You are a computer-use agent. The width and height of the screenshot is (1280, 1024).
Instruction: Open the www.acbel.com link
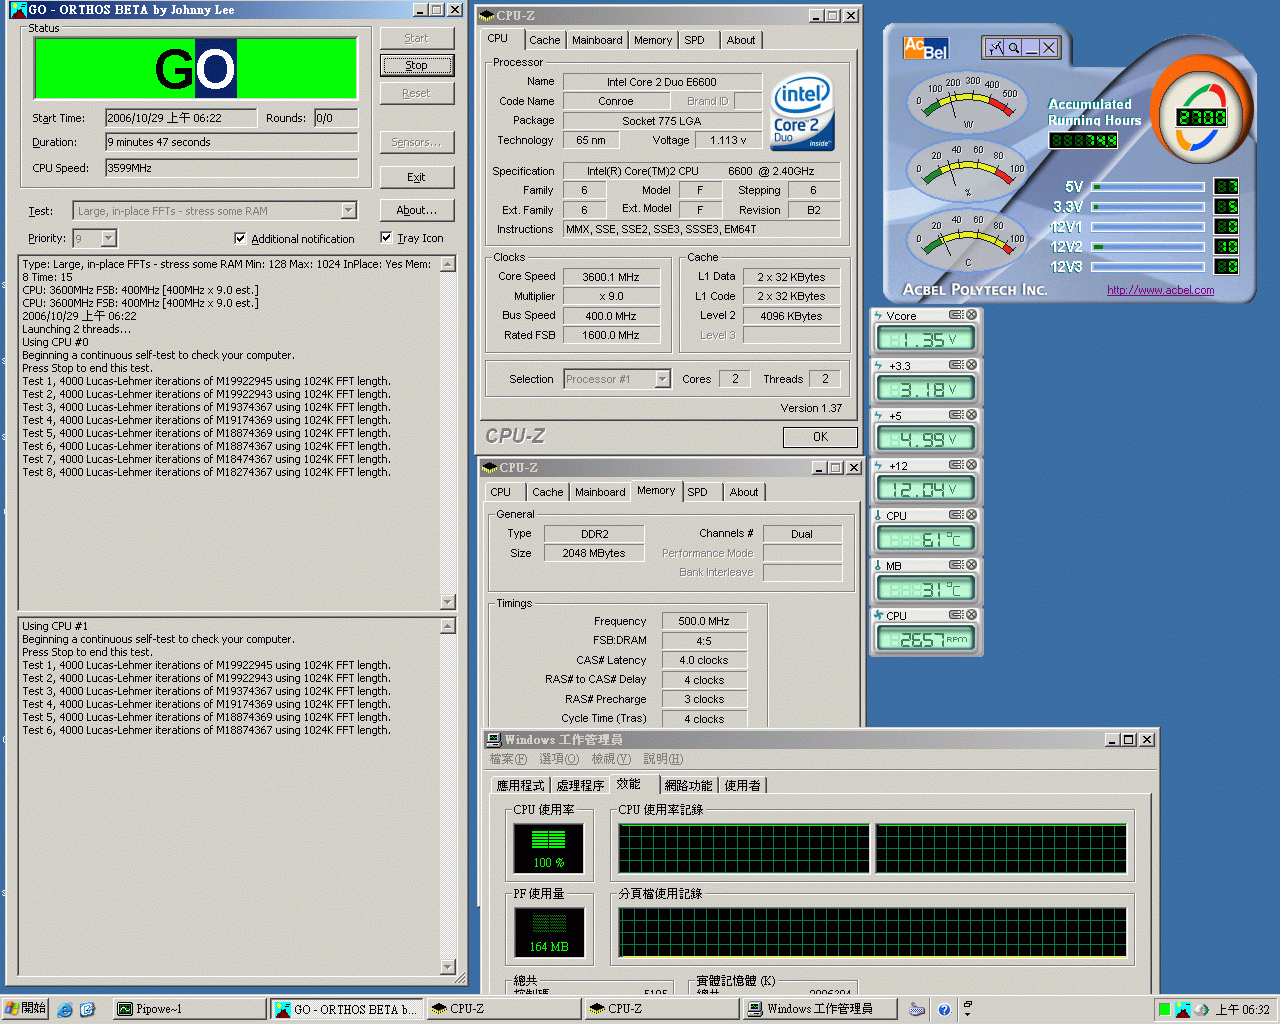tap(1160, 290)
